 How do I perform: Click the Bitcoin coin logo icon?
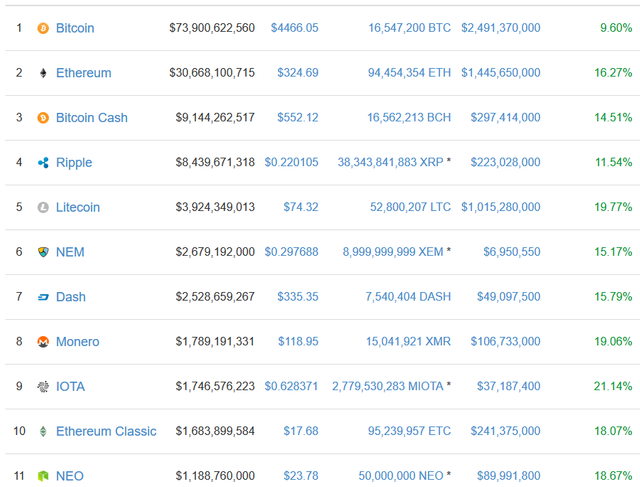click(x=43, y=28)
